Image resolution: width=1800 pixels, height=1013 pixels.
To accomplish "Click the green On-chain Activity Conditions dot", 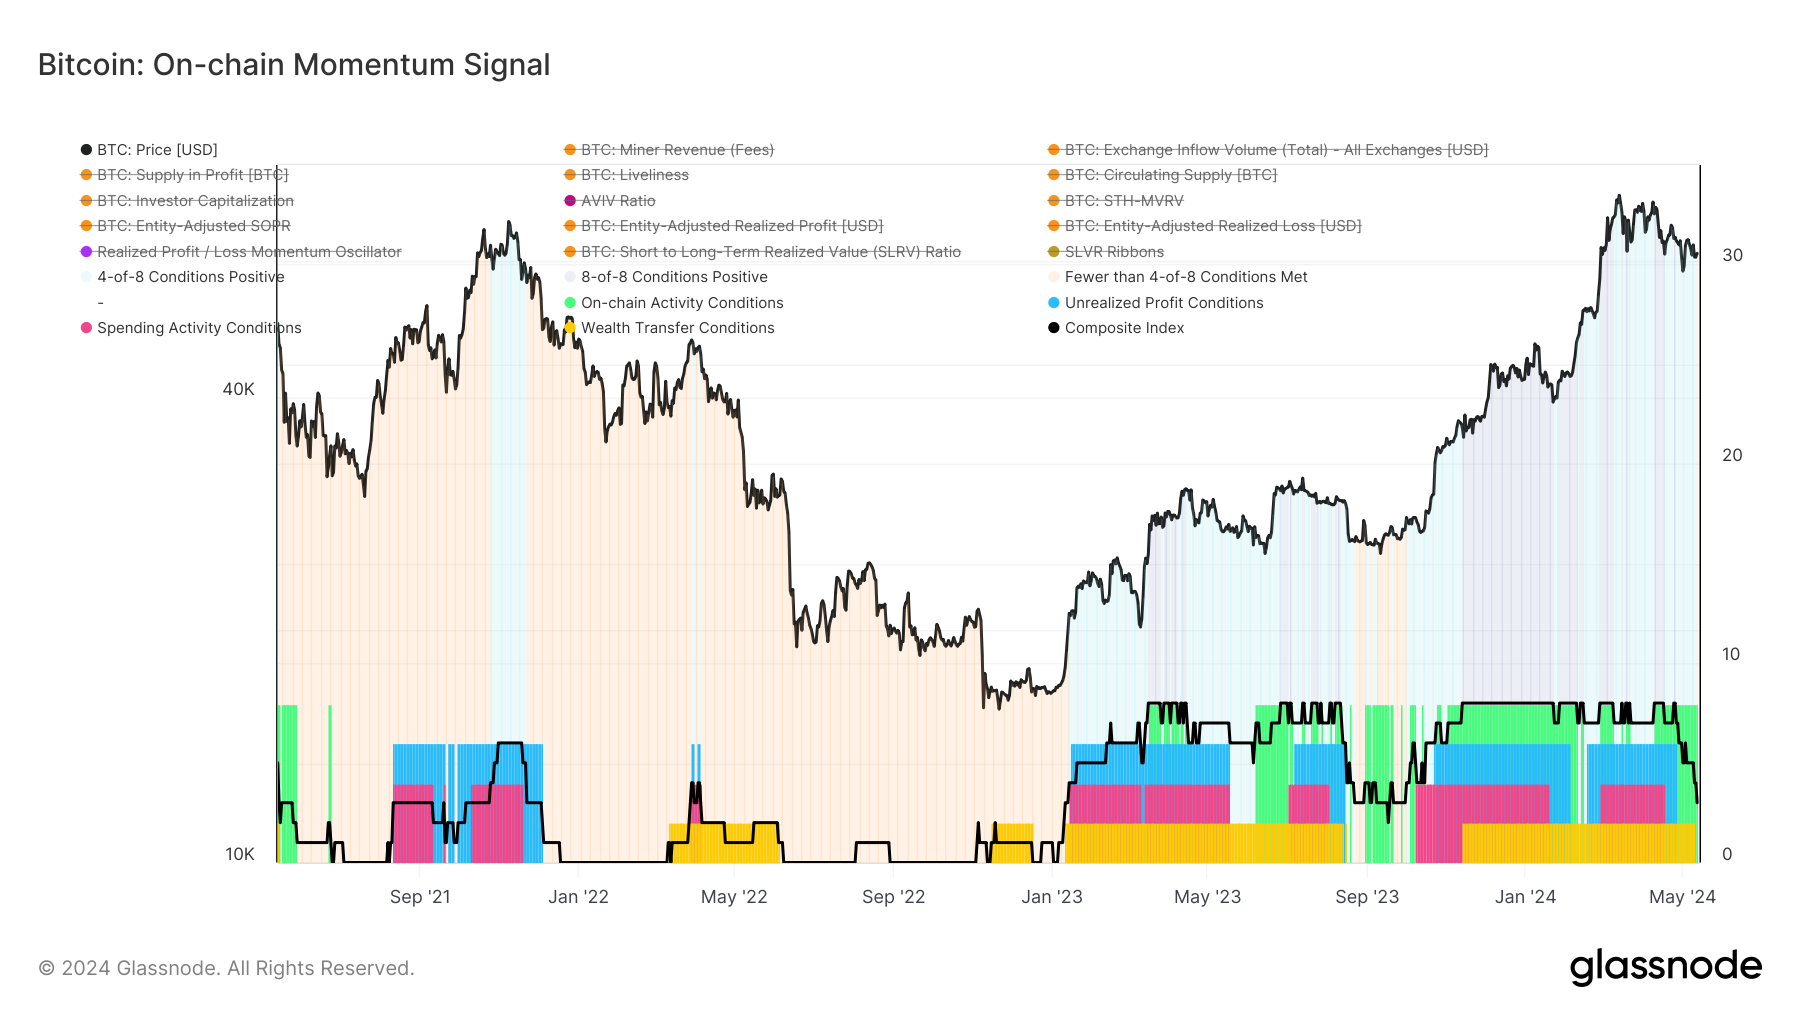I will [x=570, y=303].
